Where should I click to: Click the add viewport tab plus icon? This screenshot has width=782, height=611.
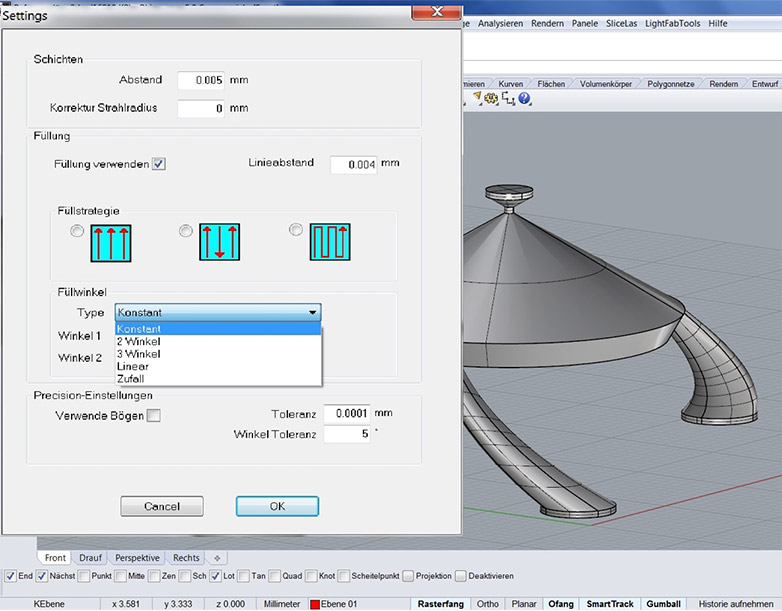tap(218, 558)
